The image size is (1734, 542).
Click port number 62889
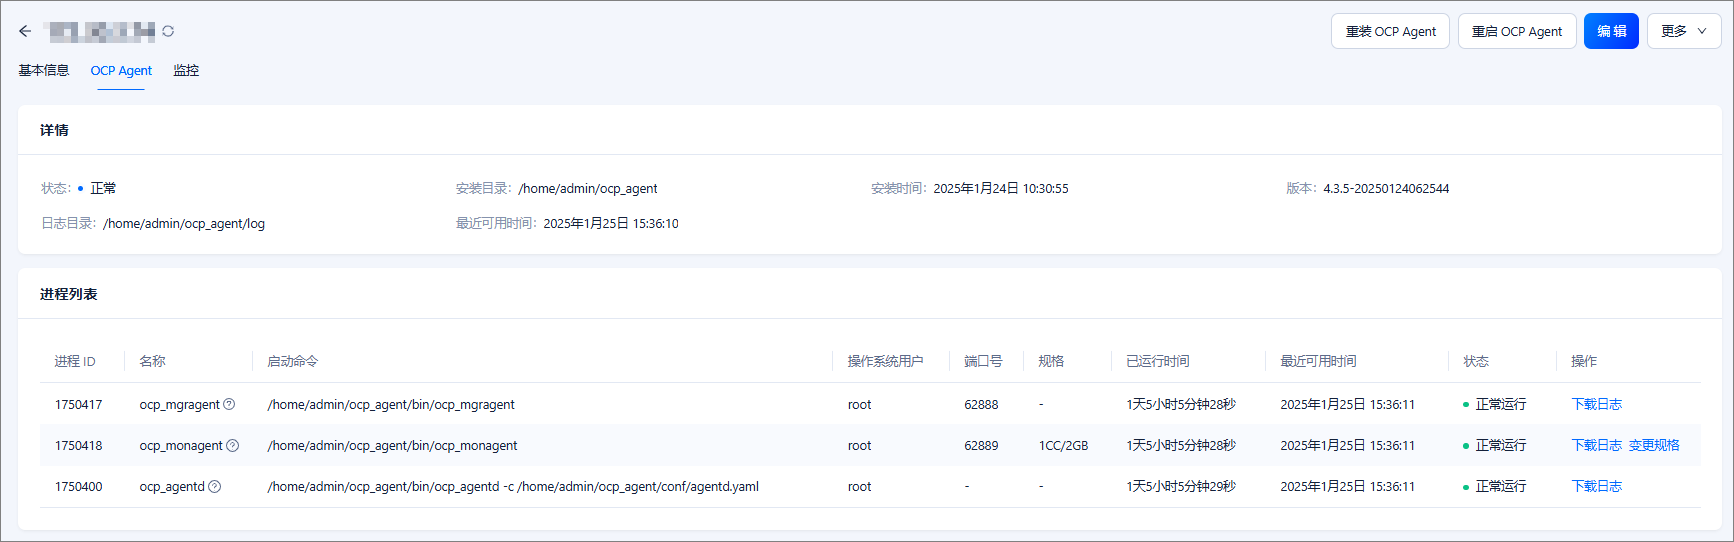(981, 445)
